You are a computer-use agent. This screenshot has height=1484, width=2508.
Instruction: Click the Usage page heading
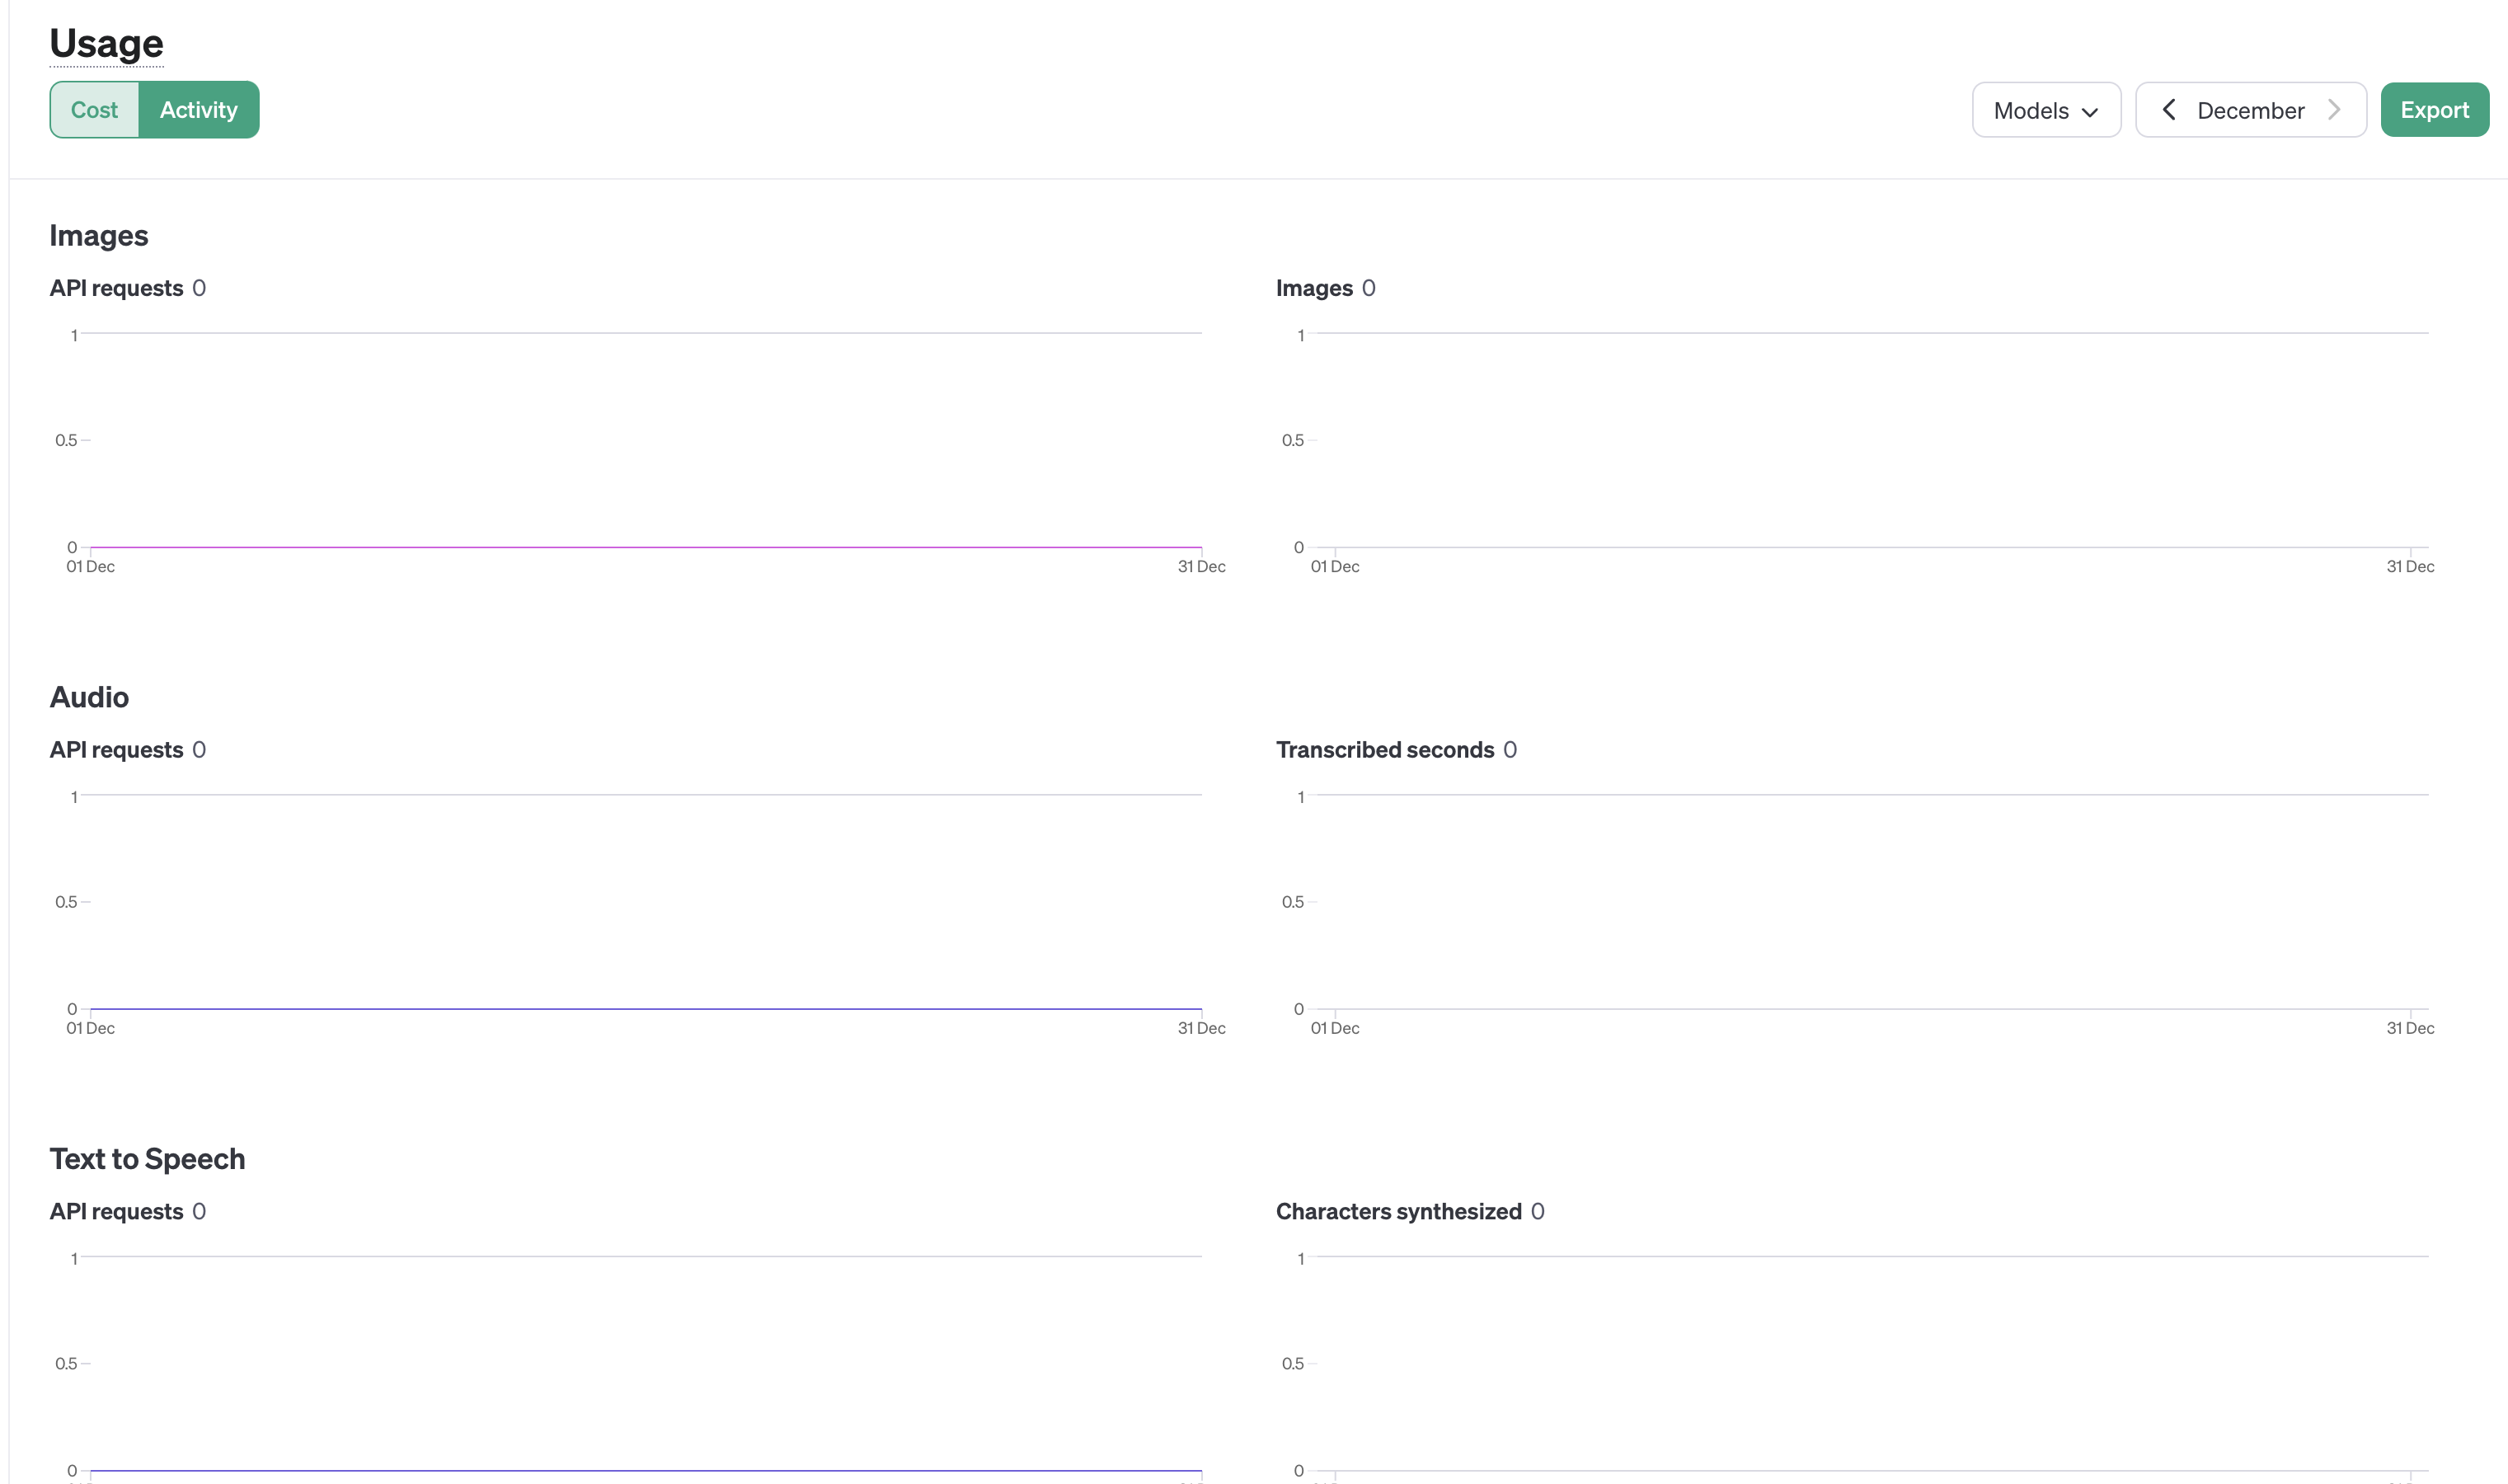point(106,44)
